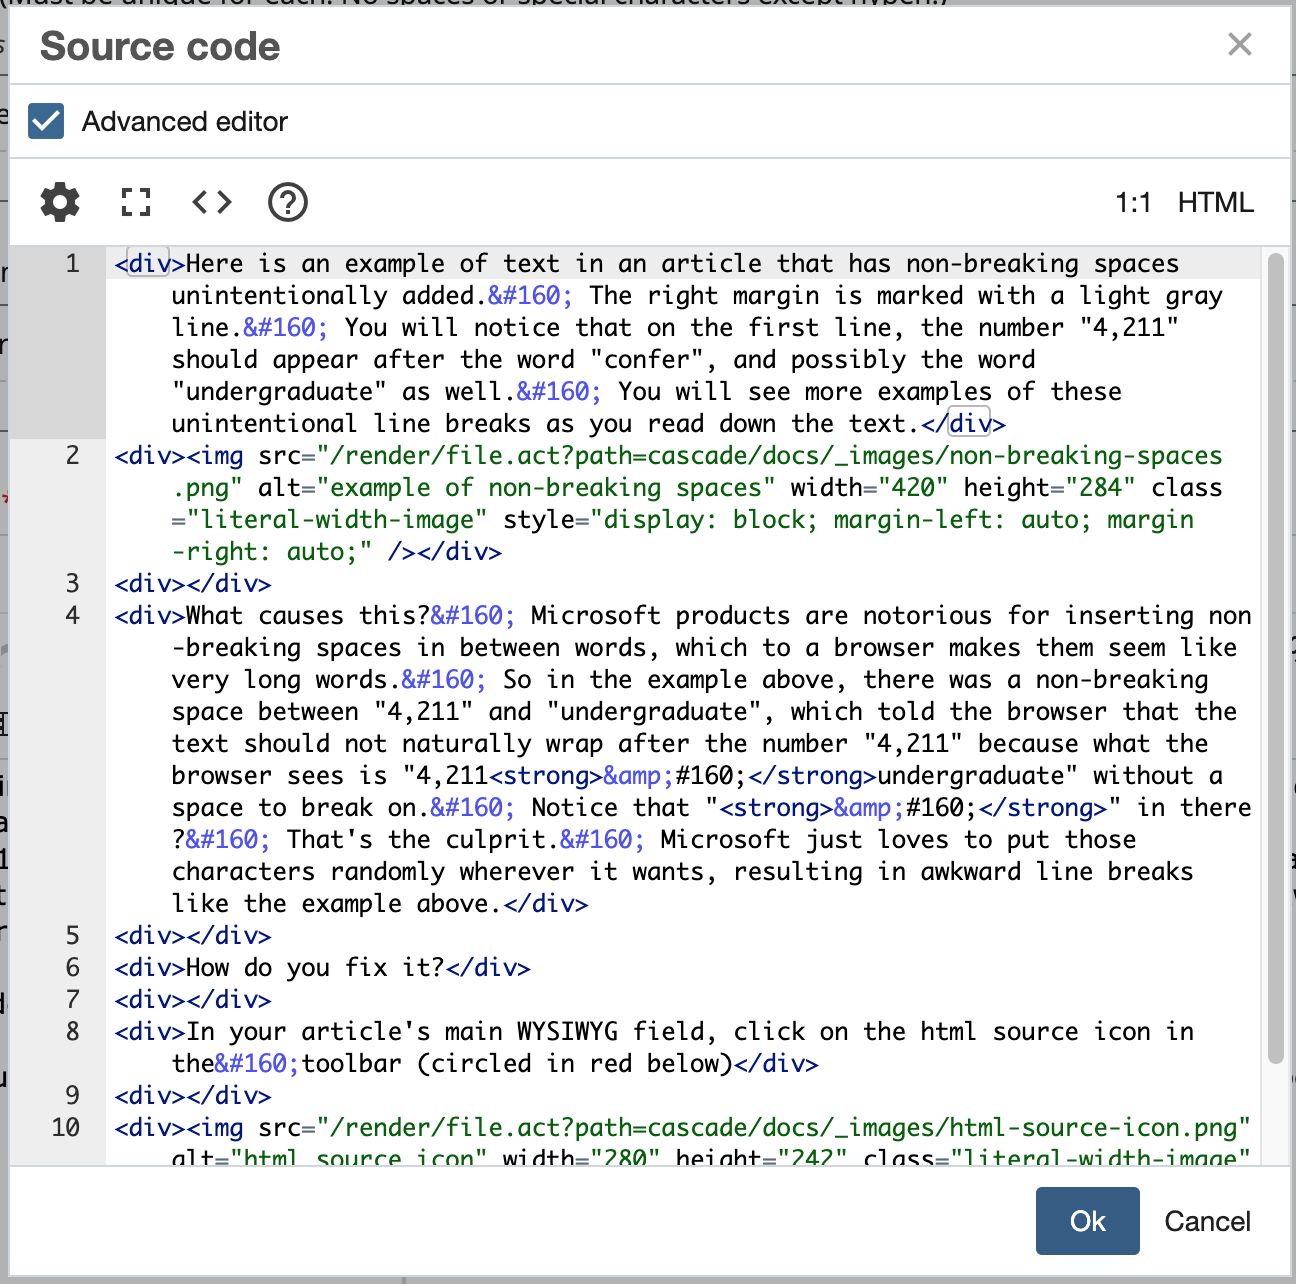Viewport: 1296px width, 1284px height.
Task: Click the "Source code" dialog title
Action: 160,46
